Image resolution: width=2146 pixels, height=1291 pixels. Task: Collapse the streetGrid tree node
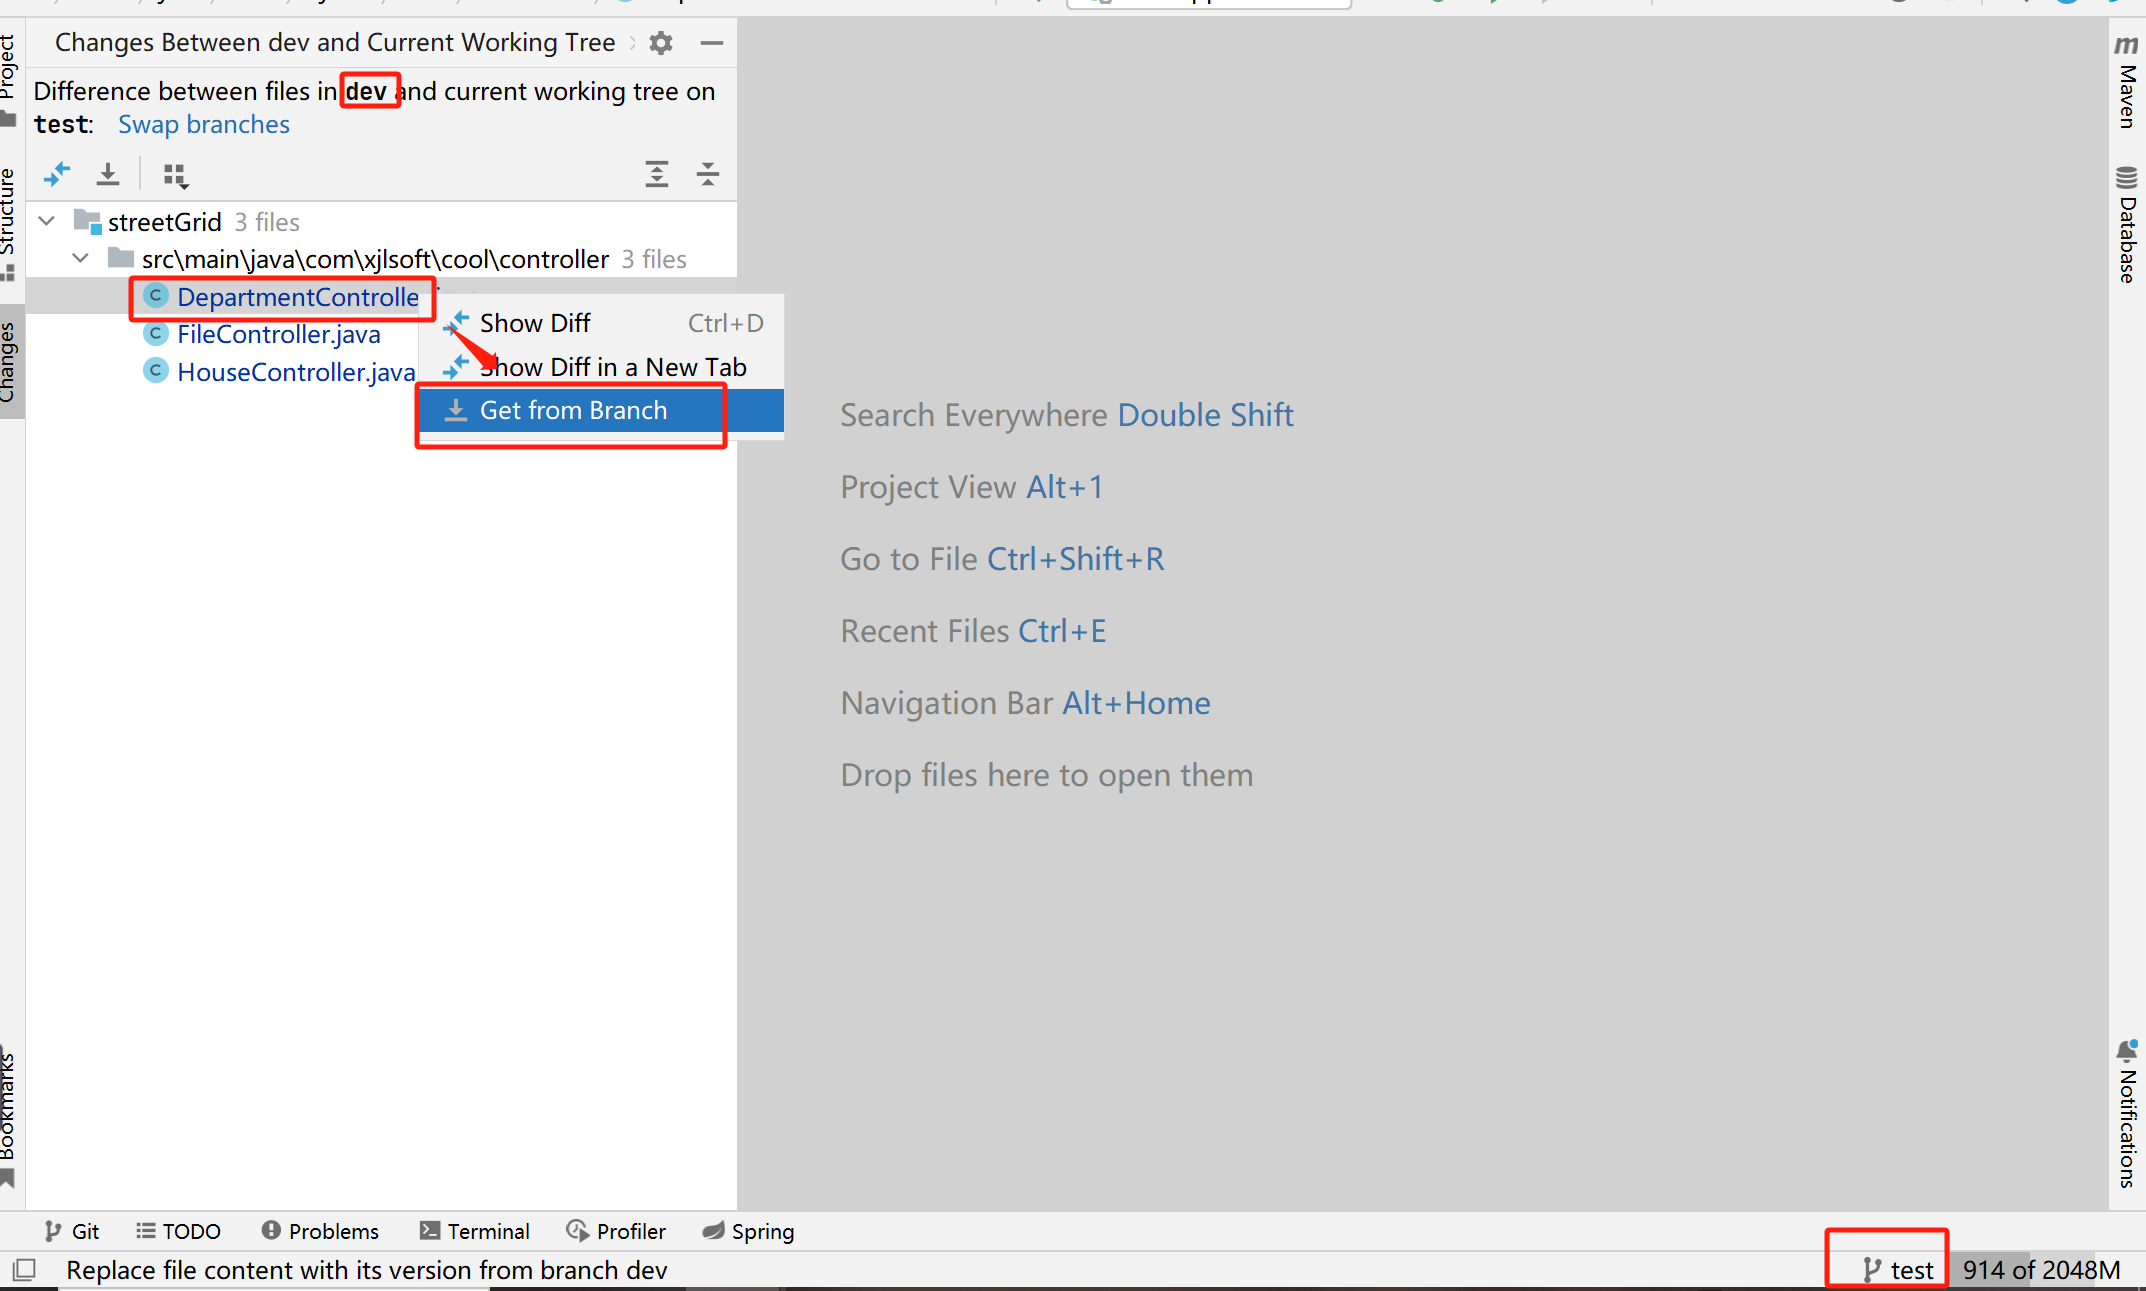click(46, 221)
